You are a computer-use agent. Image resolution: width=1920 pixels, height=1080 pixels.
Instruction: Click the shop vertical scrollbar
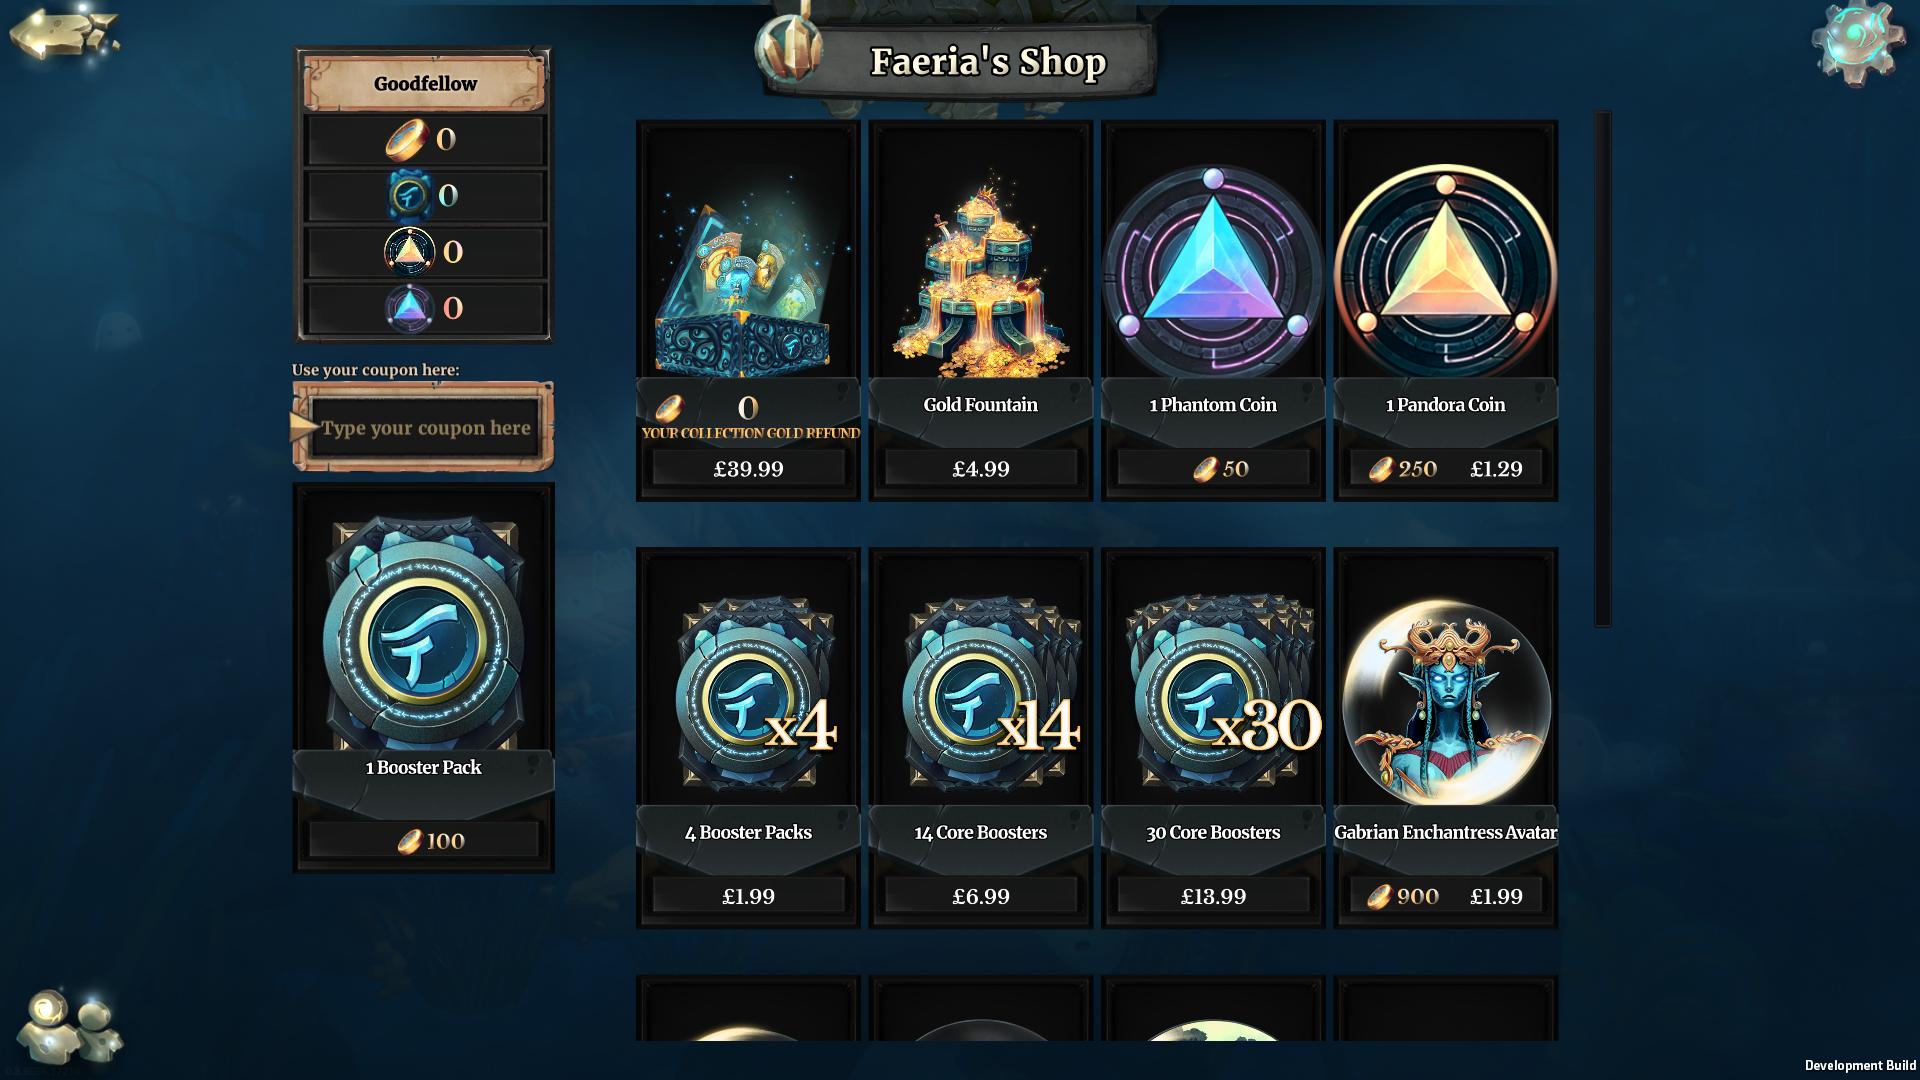coord(1602,369)
